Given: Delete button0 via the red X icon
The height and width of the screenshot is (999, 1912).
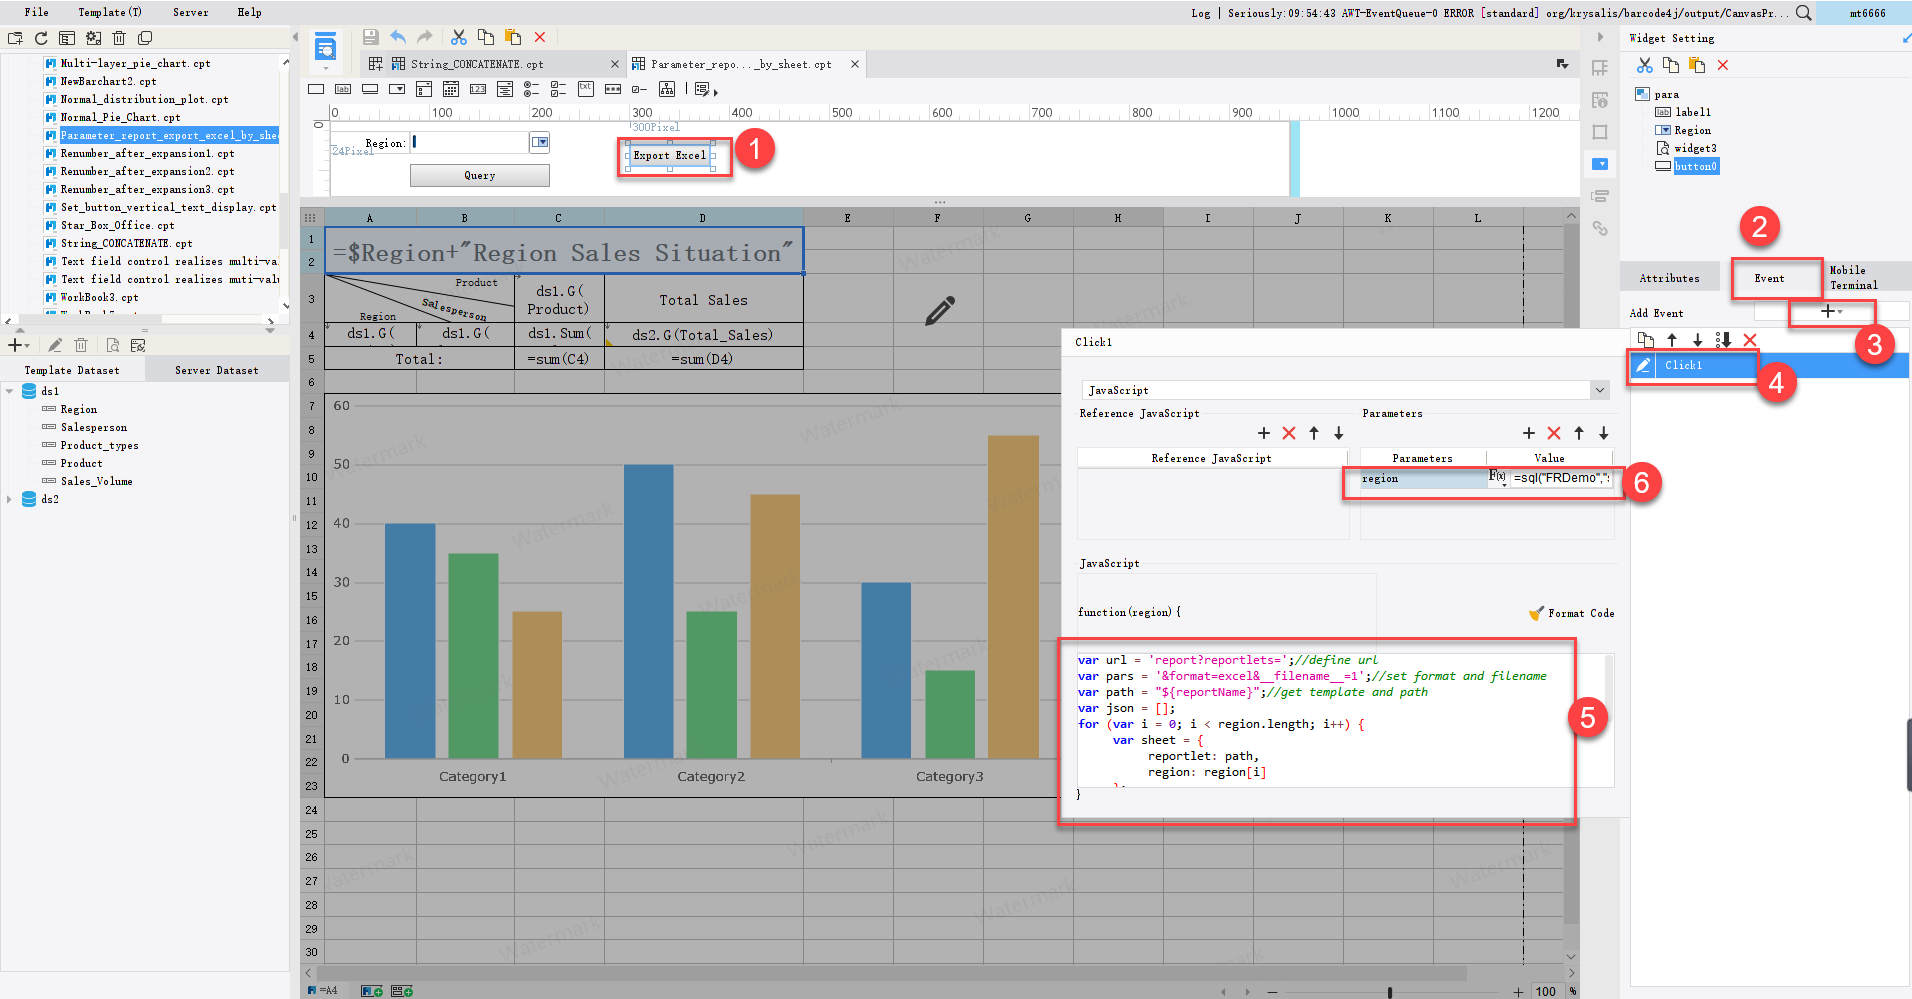Looking at the screenshot, I should tap(1724, 65).
